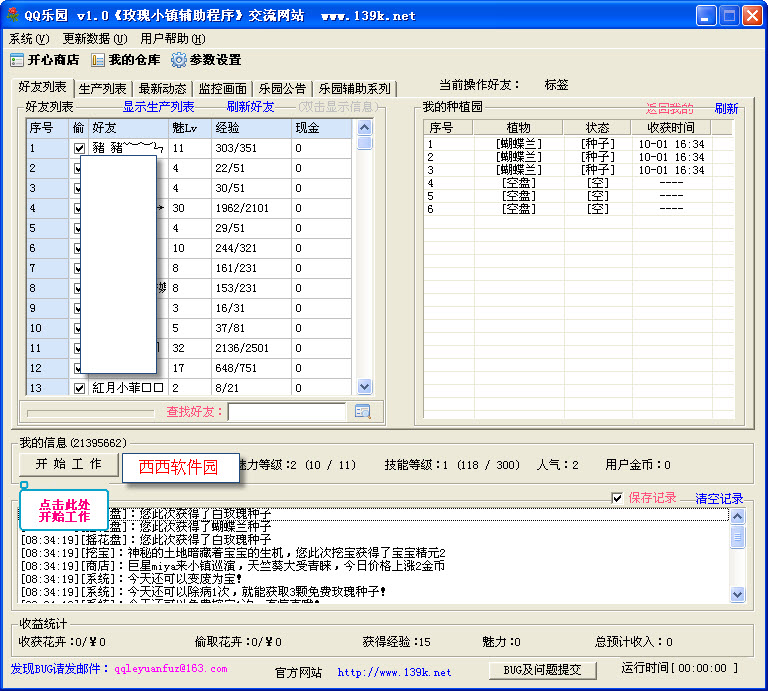Click the 清空记录 link
The image size is (768, 691).
[x=719, y=498]
